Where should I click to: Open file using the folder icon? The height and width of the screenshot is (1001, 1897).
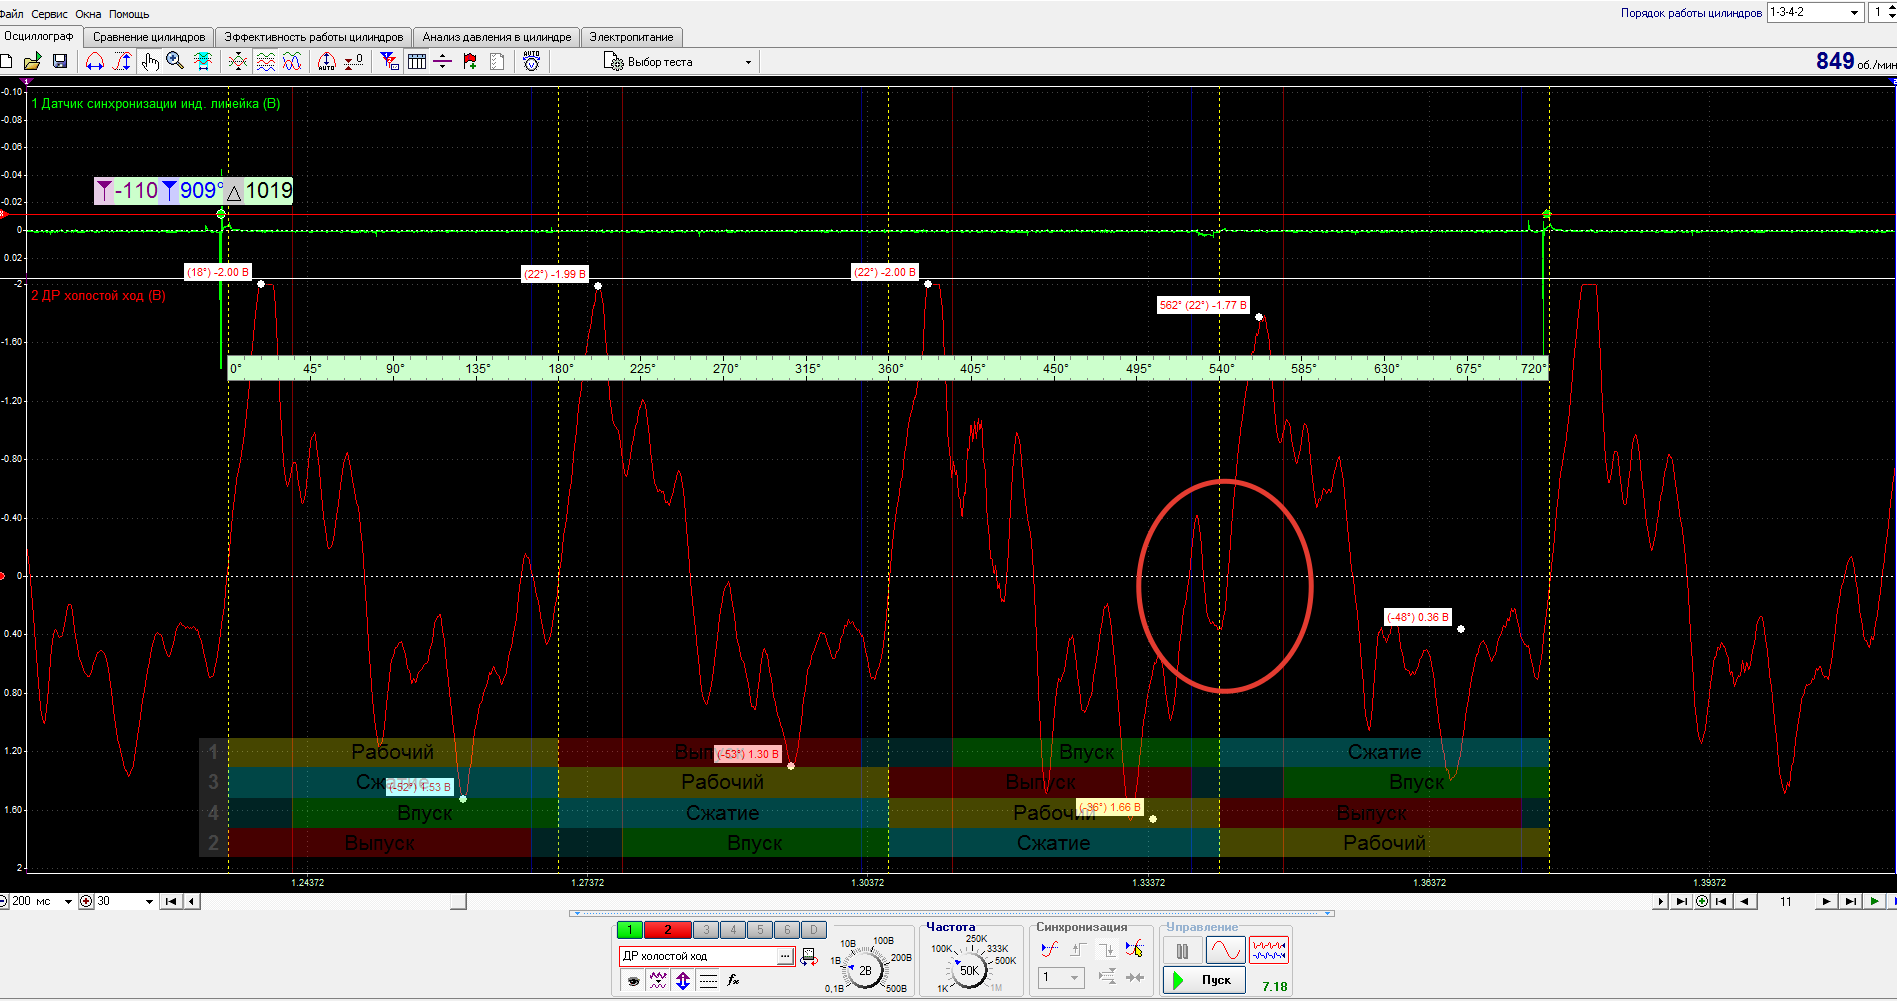33,61
